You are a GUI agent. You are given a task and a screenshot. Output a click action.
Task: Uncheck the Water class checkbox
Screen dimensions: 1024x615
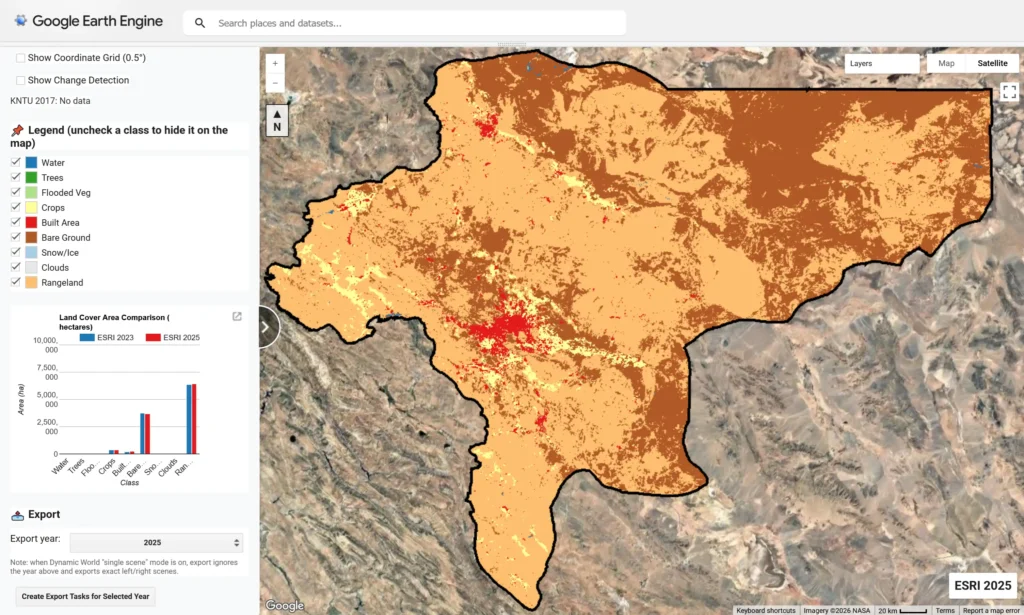(16, 162)
